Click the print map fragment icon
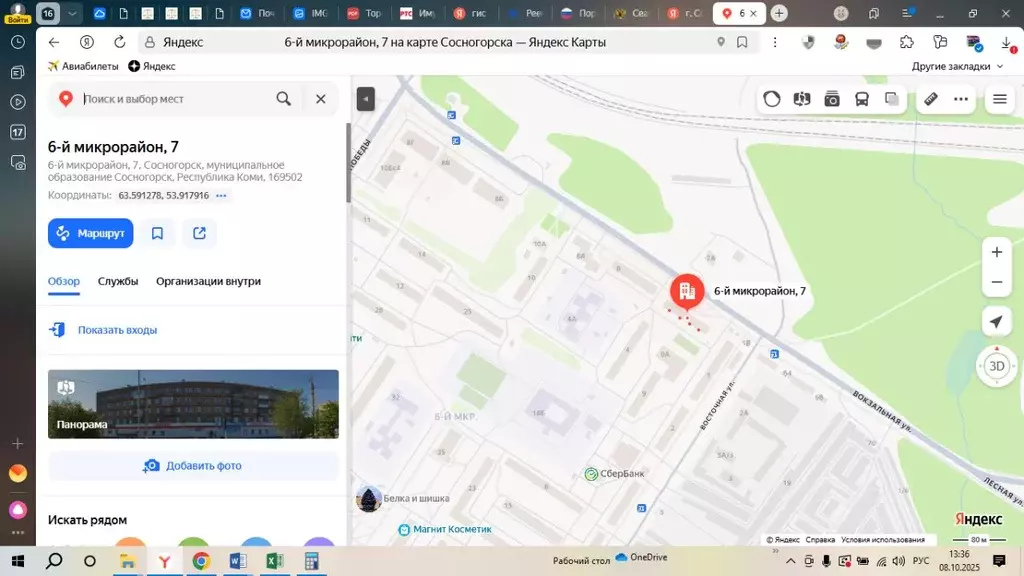 point(891,99)
